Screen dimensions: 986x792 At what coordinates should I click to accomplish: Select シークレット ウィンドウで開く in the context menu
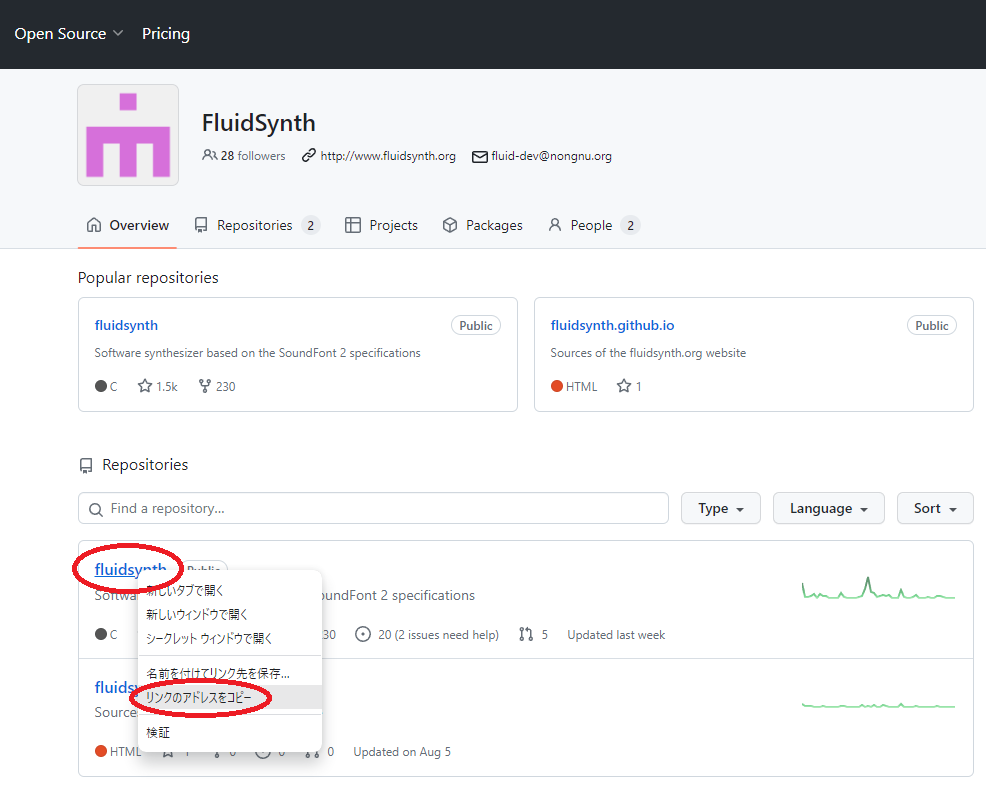click(x=230, y=639)
